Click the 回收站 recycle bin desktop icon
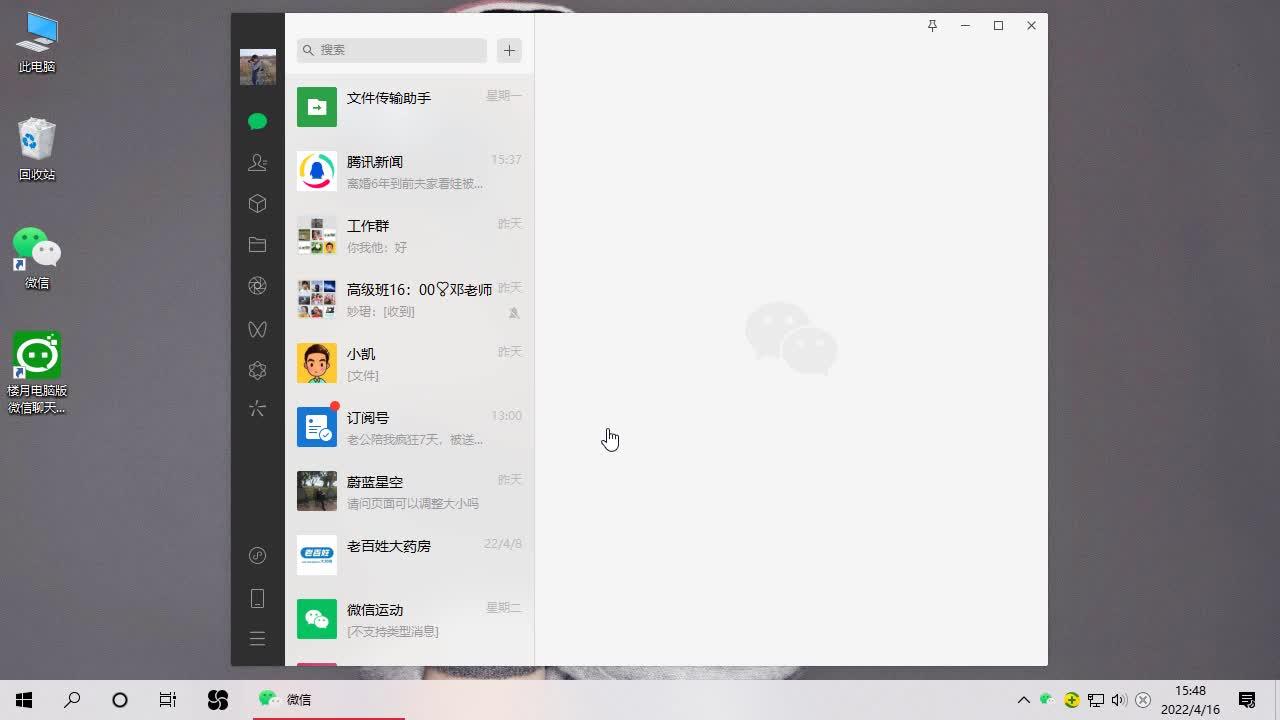Viewport: 1280px width, 720px height. click(x=37, y=150)
